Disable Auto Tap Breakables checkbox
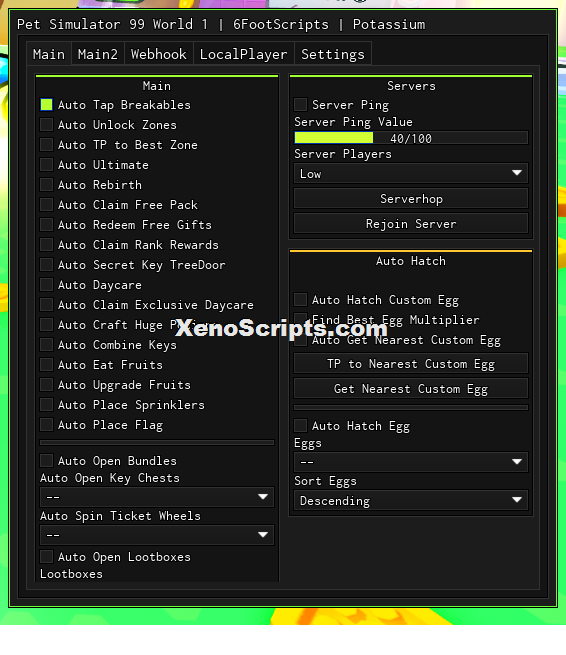 46,105
